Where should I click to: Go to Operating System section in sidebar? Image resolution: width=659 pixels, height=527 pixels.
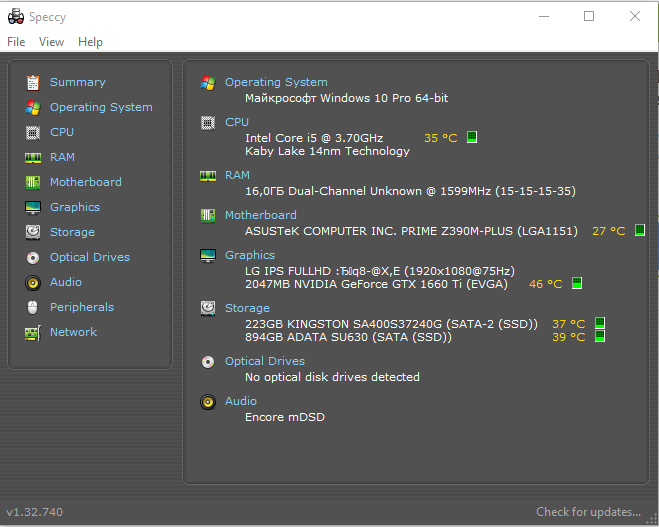pos(101,107)
